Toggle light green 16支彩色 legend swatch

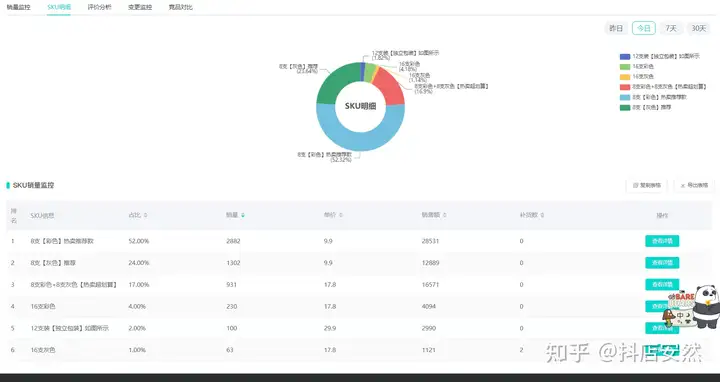pyautogui.click(x=624, y=67)
